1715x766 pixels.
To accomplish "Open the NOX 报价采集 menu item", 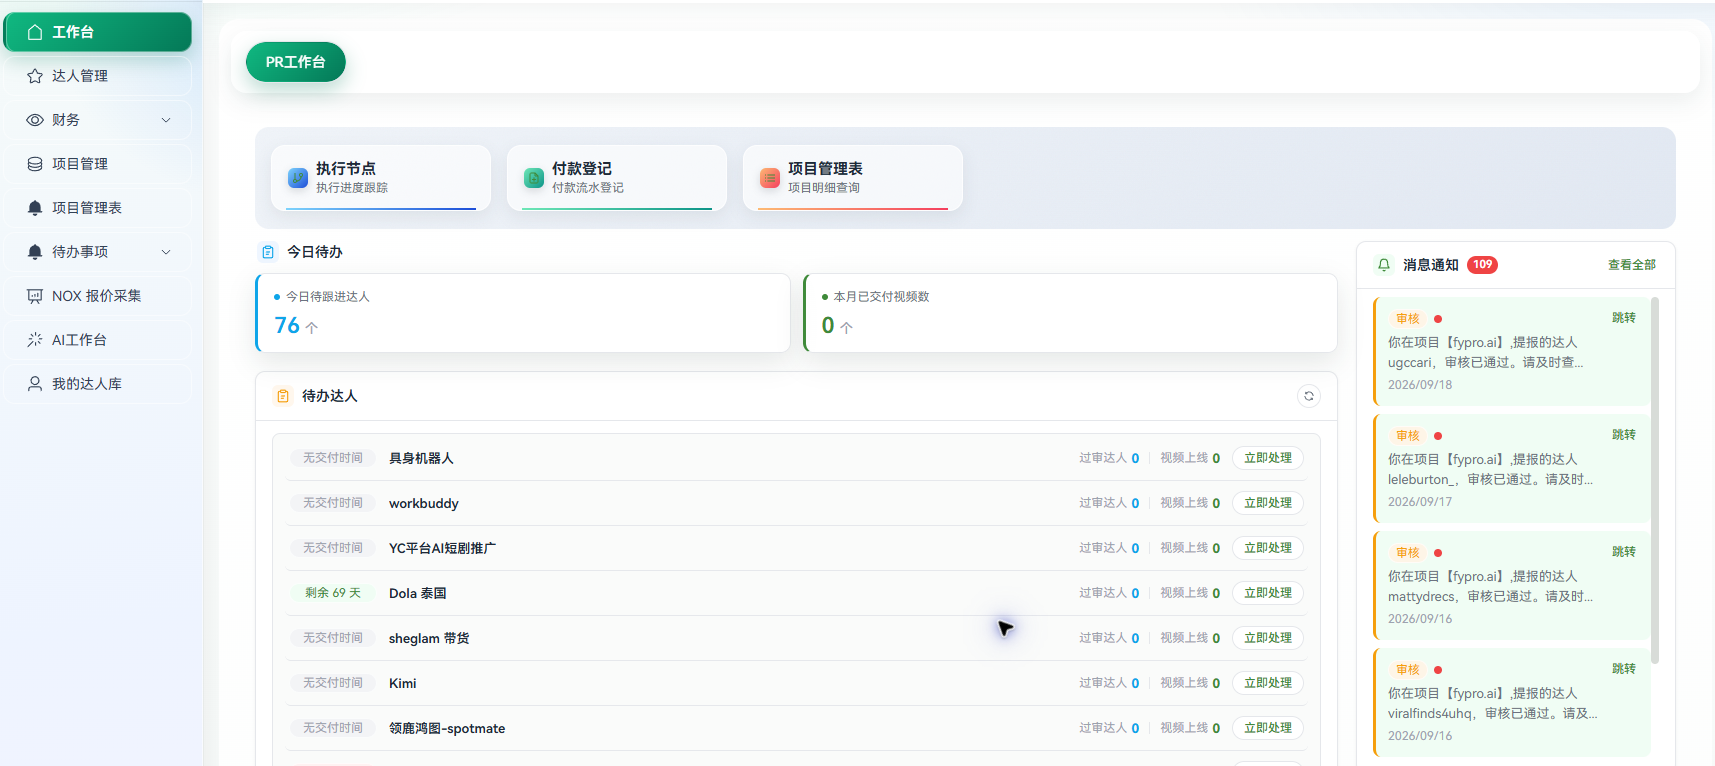I will pos(98,296).
